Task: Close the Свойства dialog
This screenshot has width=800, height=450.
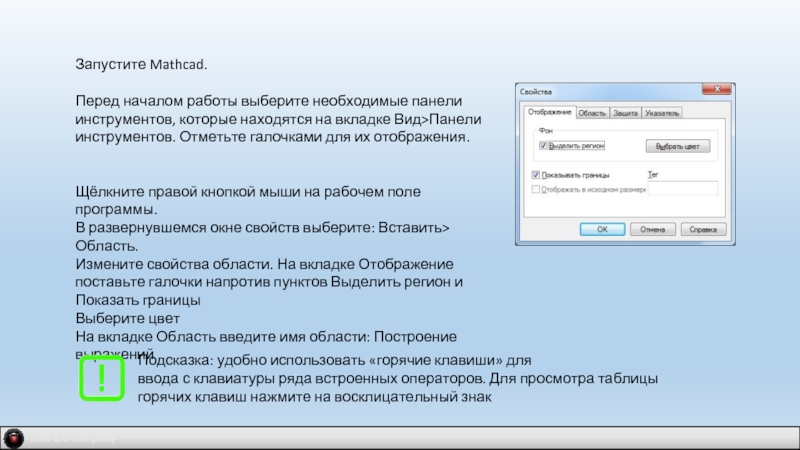Action: tap(717, 89)
